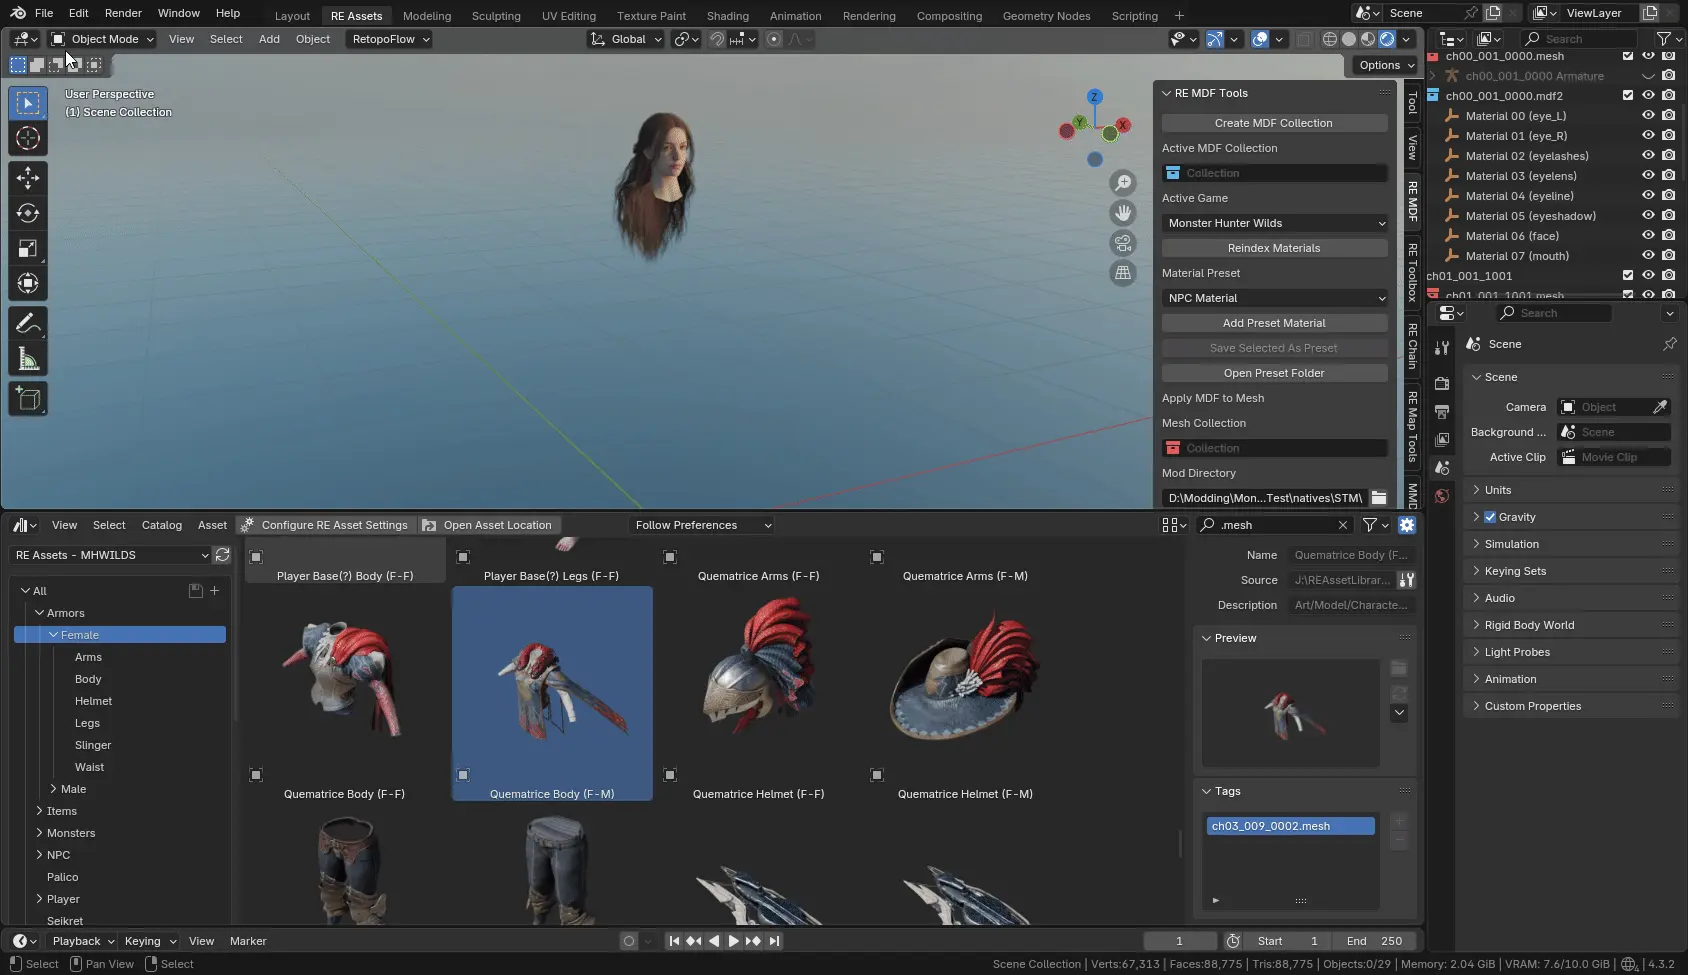Image resolution: width=1688 pixels, height=975 pixels.
Task: Expand the Monsters catalog
Action: 39,833
